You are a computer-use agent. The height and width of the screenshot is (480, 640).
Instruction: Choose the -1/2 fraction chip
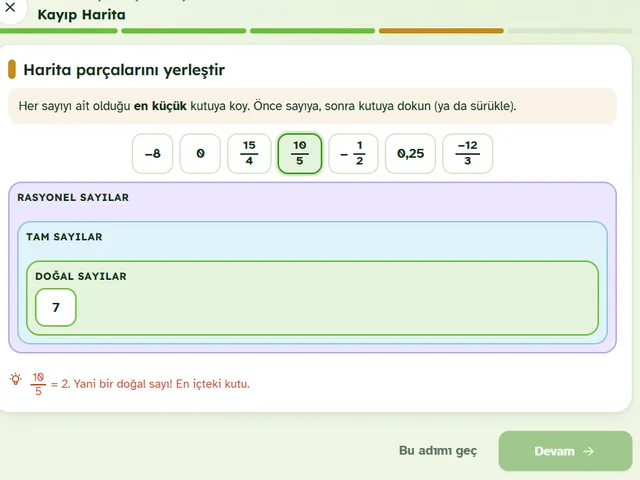[x=353, y=153]
